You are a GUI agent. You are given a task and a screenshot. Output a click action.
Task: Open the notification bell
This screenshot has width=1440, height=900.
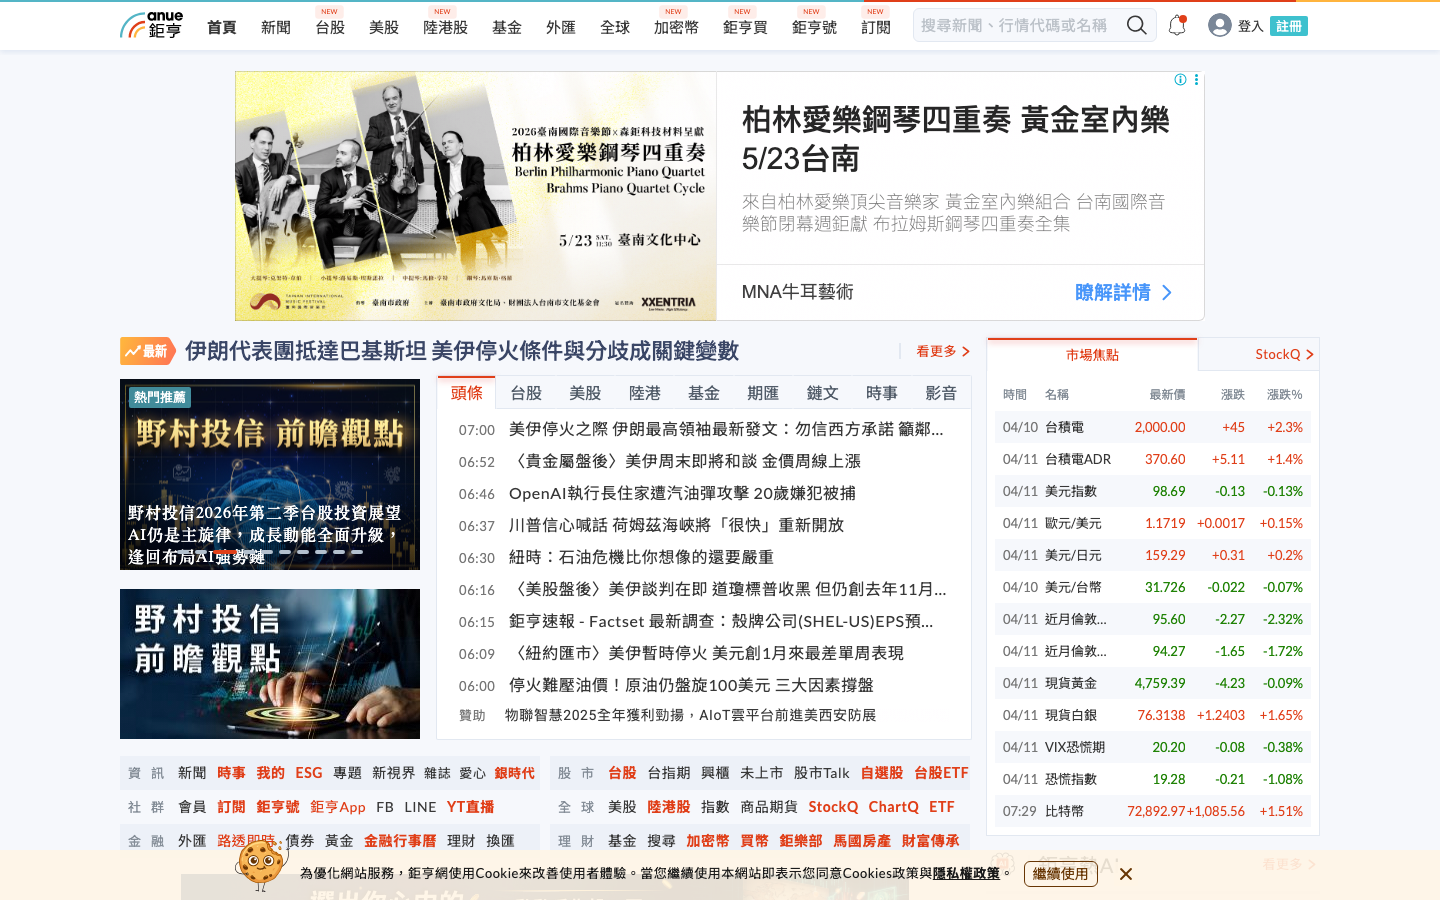click(x=1177, y=25)
